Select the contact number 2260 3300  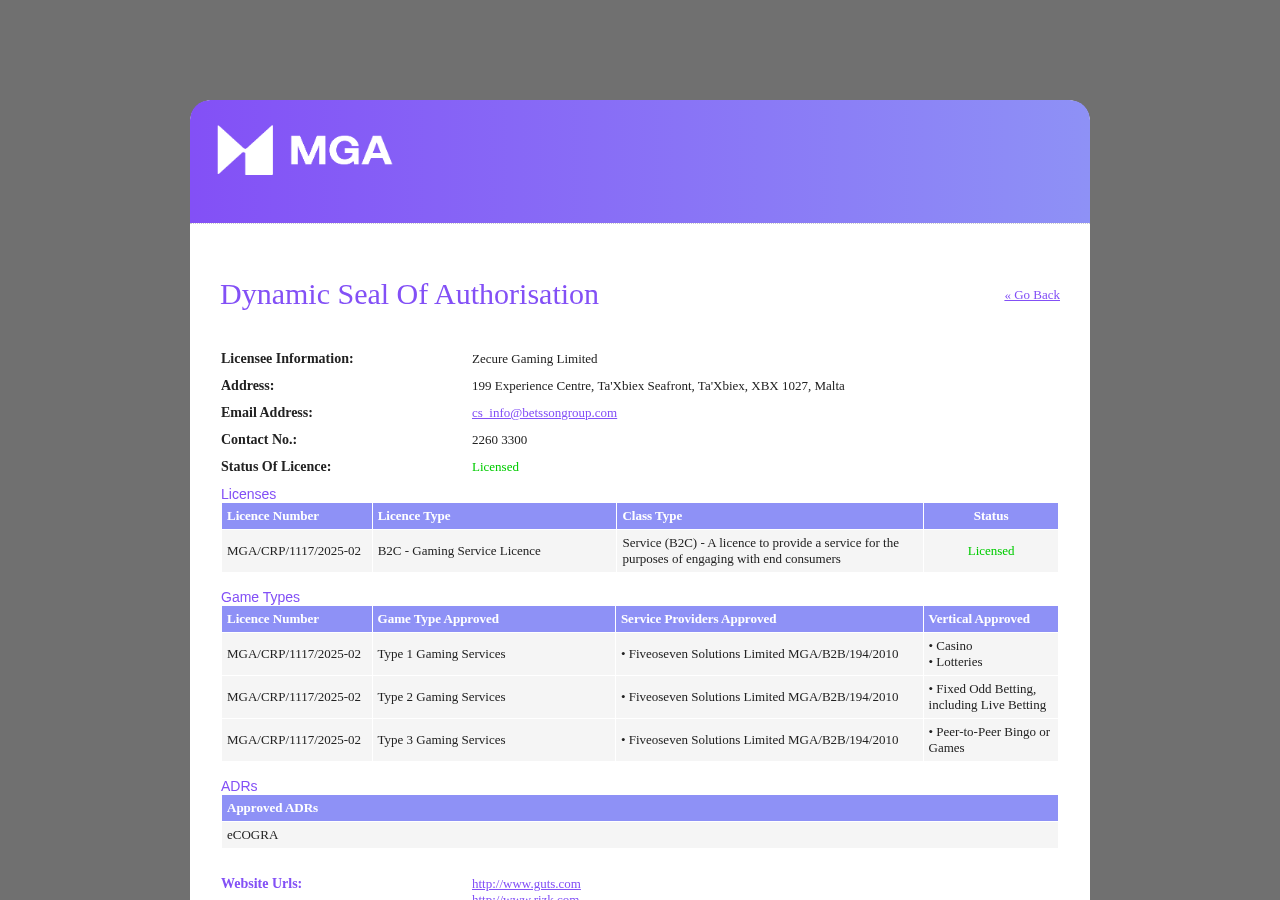(x=499, y=440)
